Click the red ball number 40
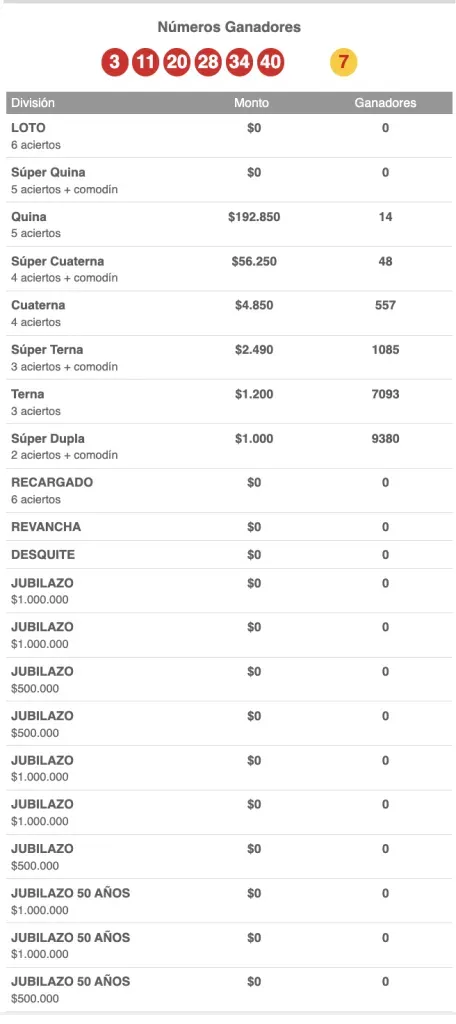Screen dimensions: 456x1024 tap(270, 63)
